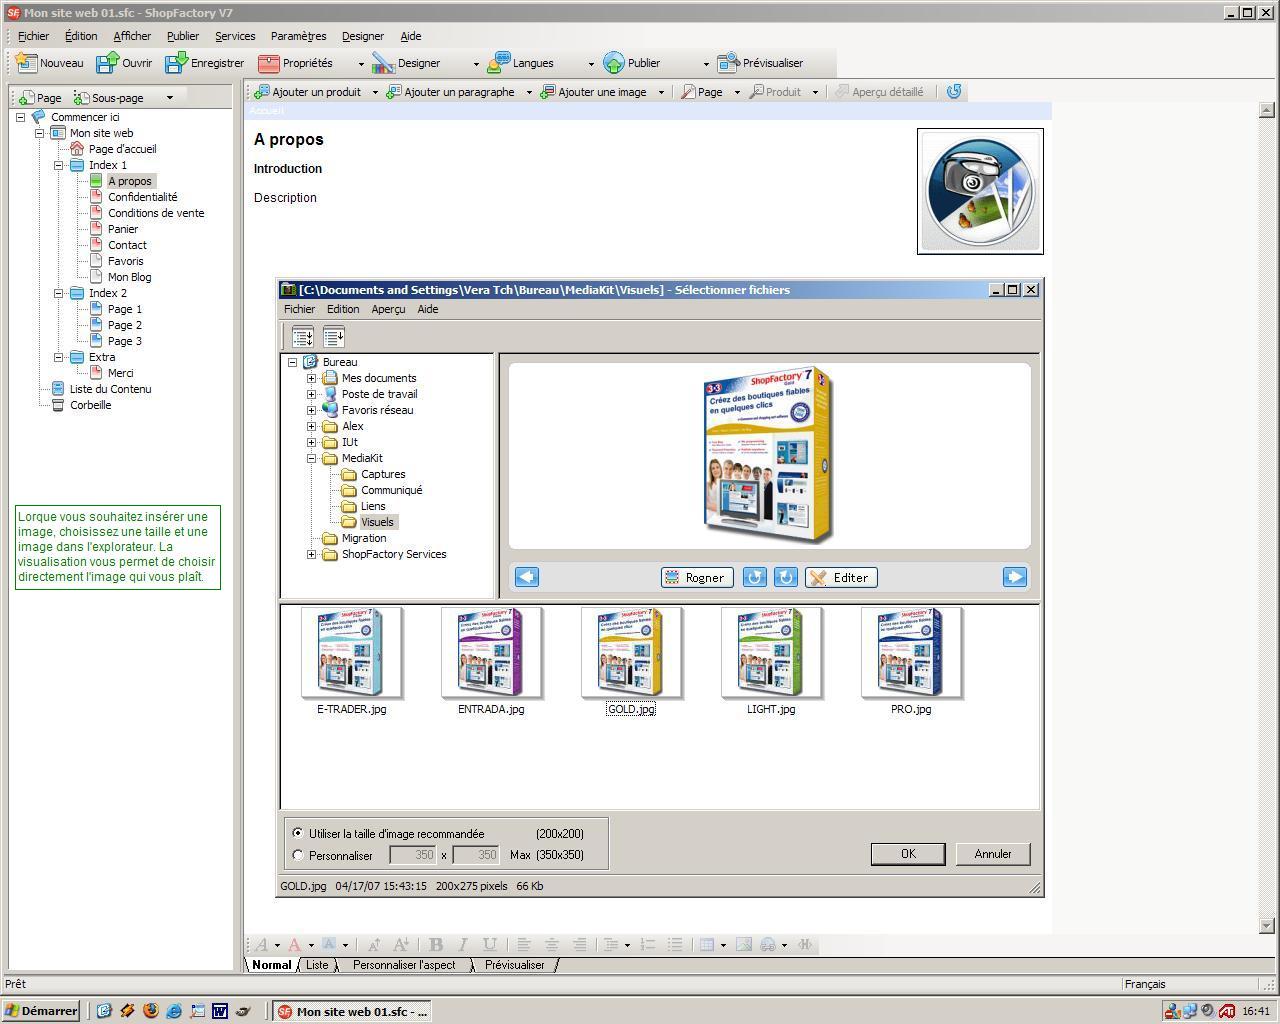This screenshot has width=1280, height=1024.
Task: Click the Enregistrer save icon
Action: tap(177, 63)
